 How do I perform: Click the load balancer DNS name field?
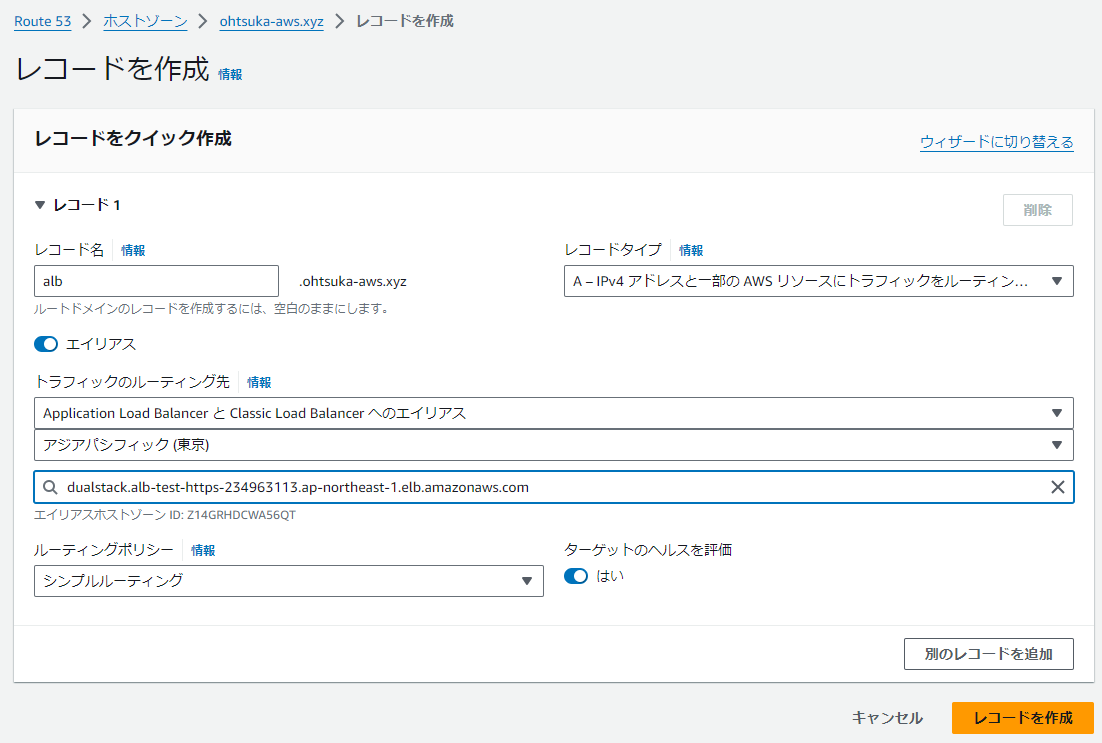(554, 487)
